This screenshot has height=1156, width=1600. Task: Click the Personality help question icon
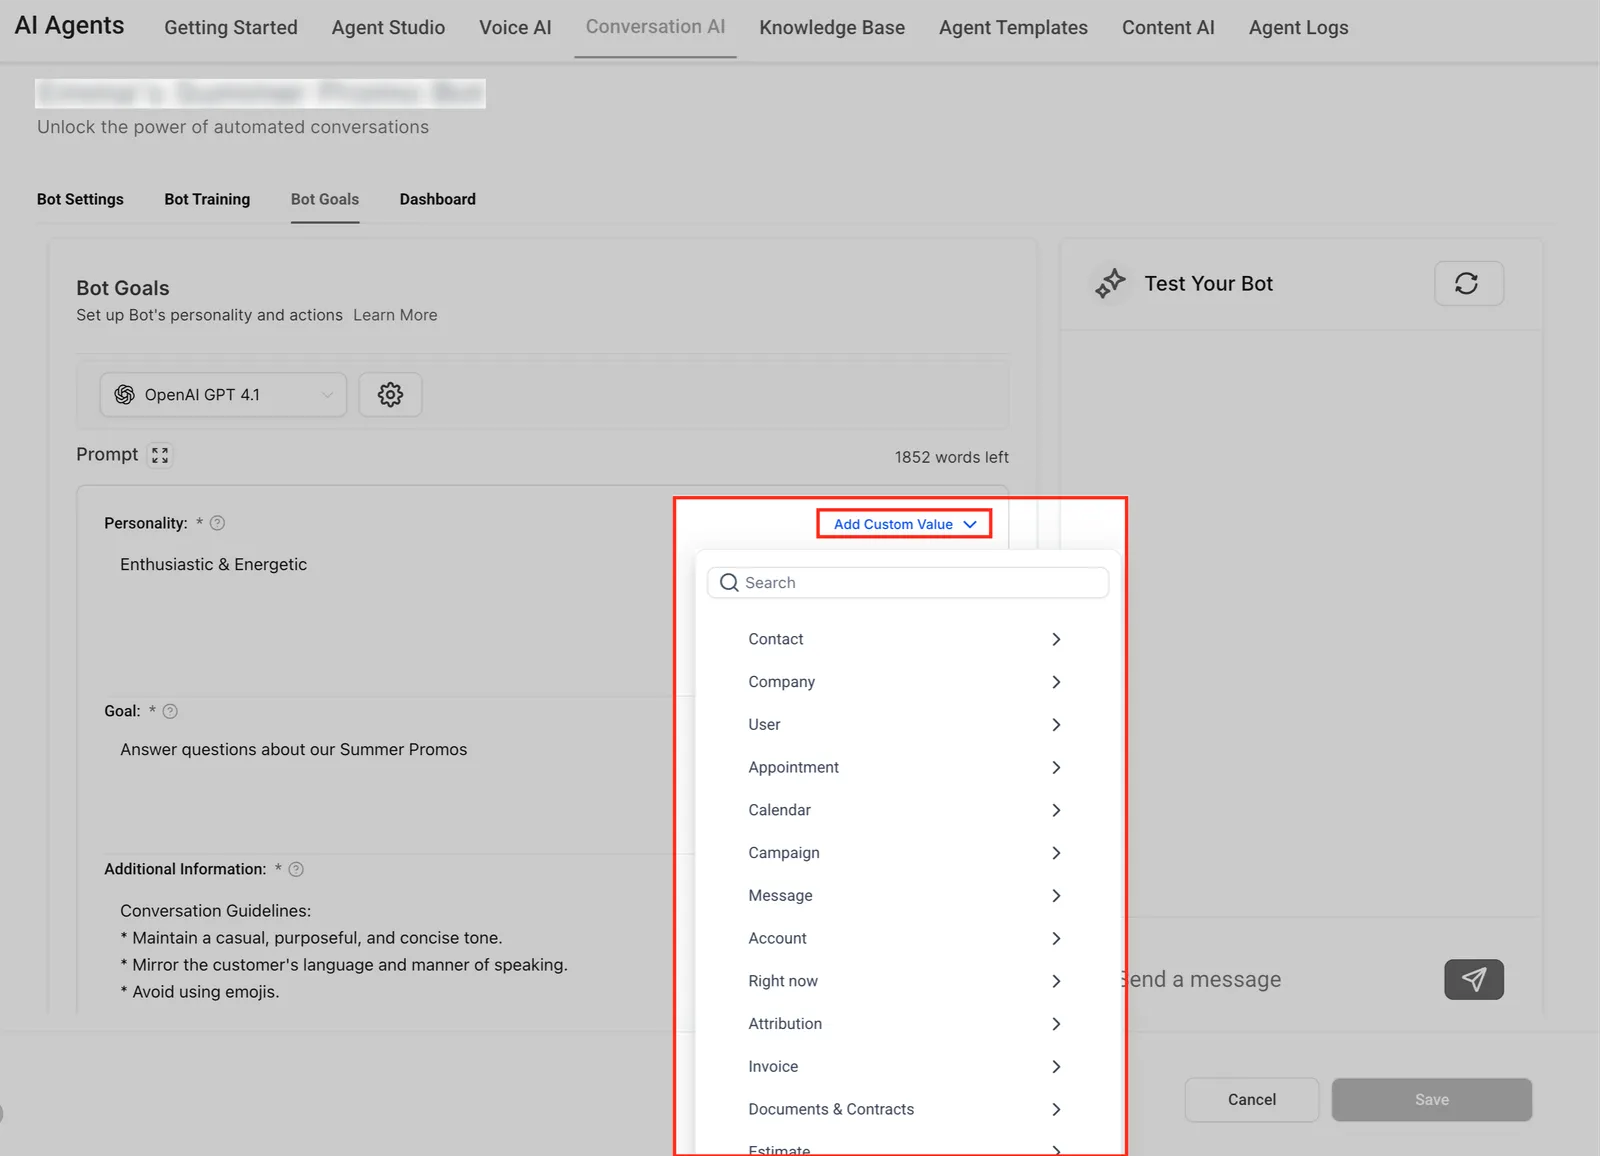point(217,523)
